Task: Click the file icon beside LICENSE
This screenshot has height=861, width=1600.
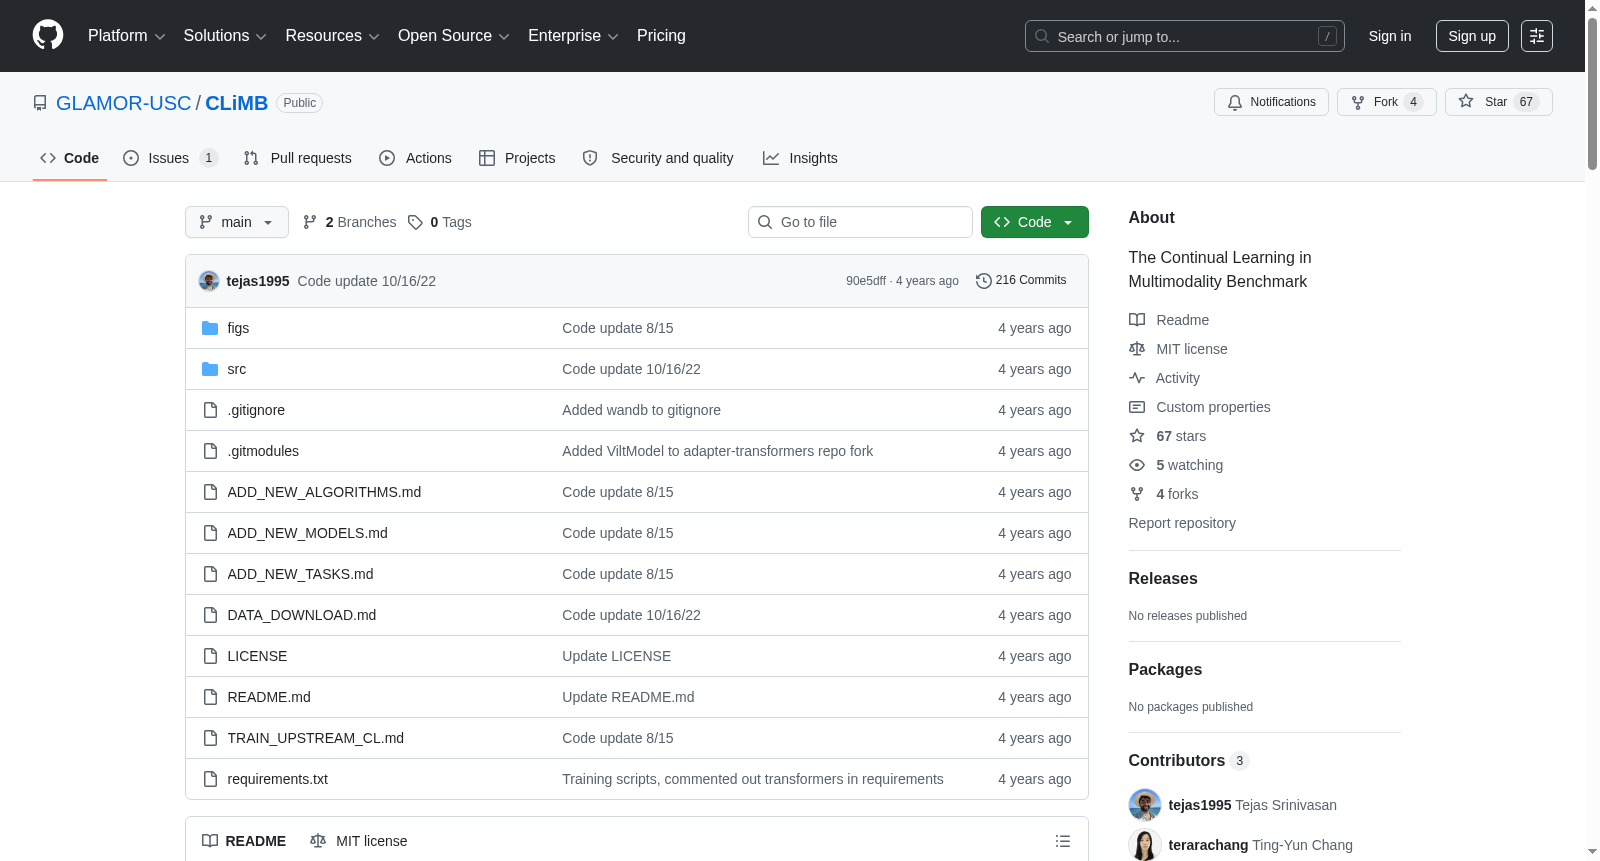Action: coord(210,656)
